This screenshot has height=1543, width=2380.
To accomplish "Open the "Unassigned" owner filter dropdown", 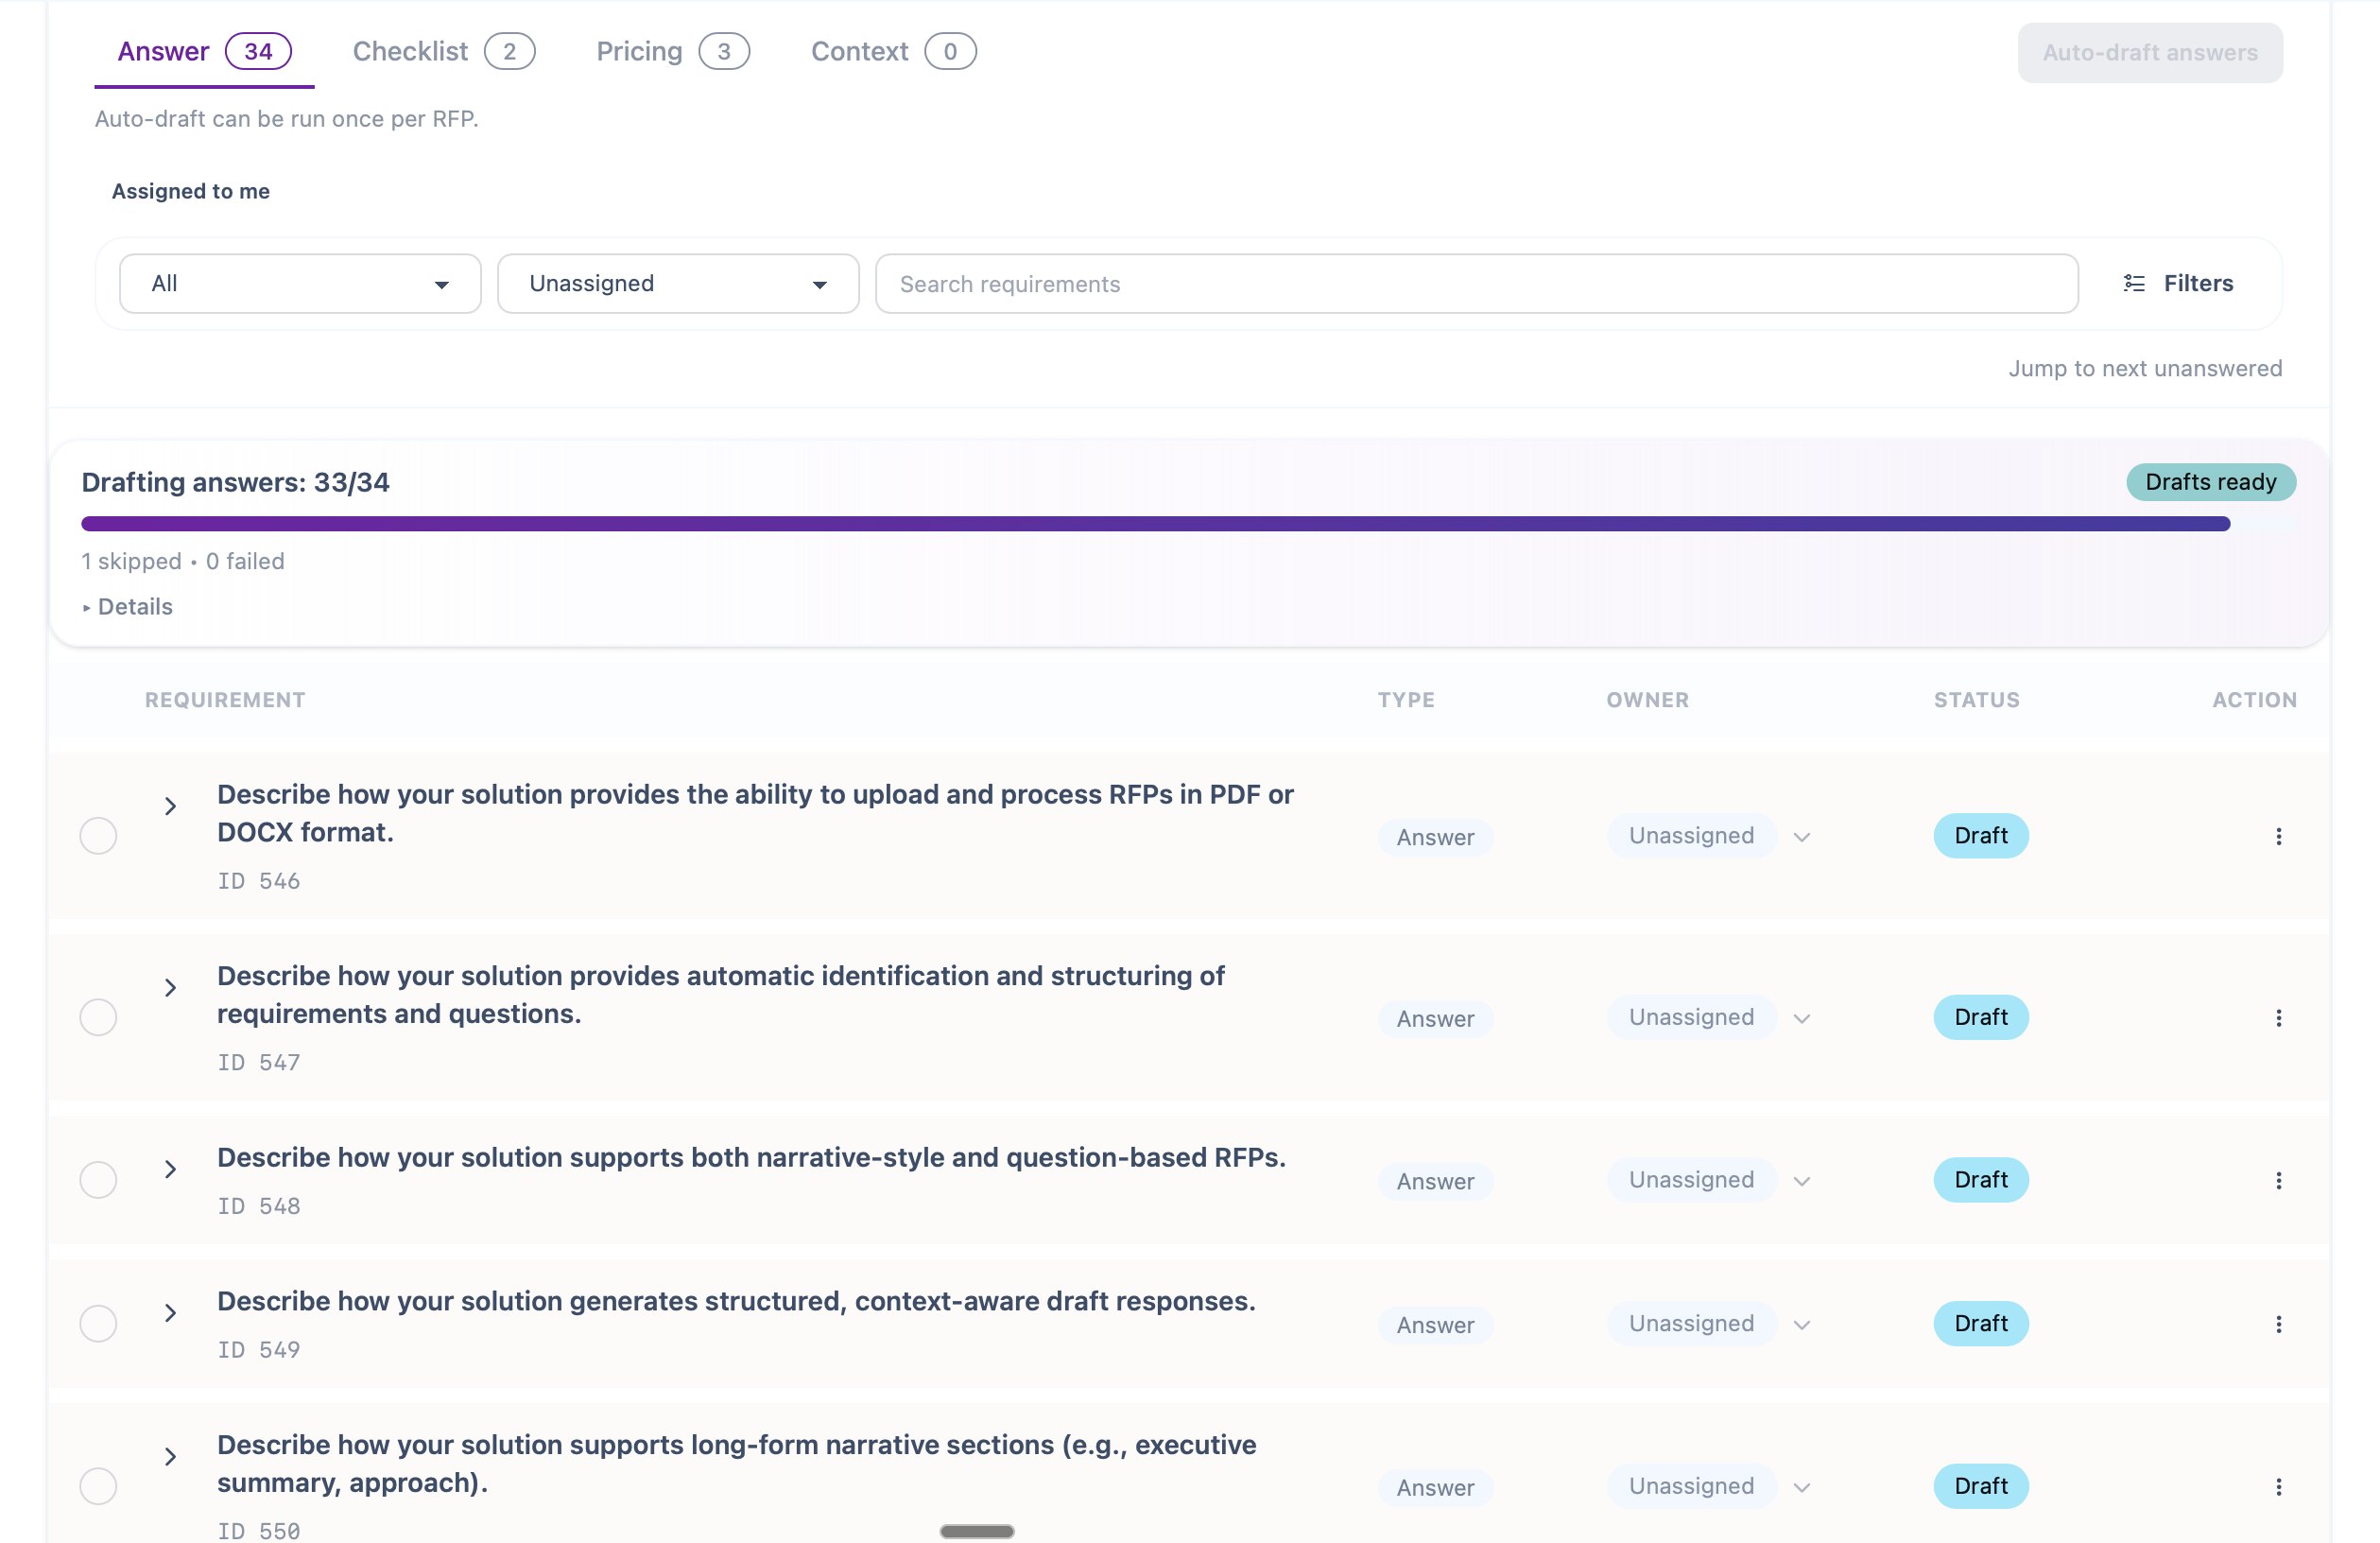I will click(677, 283).
